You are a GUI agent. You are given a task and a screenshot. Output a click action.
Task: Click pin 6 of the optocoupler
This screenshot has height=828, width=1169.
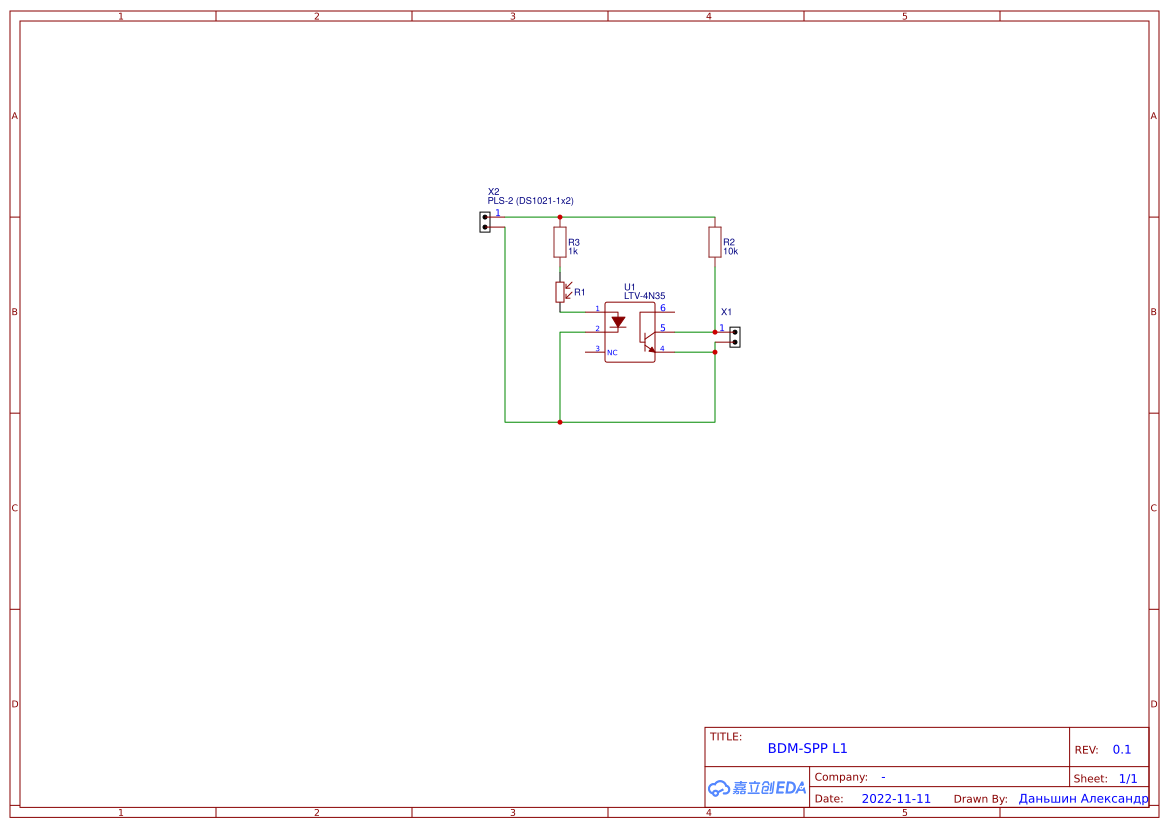[664, 311]
